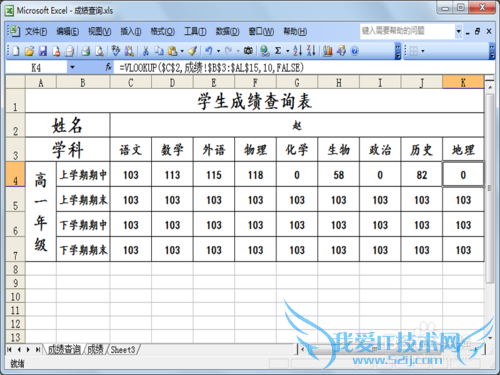Click the first-sheet tab navigation arrow
Viewport: 500px width, 375px height.
point(9,349)
